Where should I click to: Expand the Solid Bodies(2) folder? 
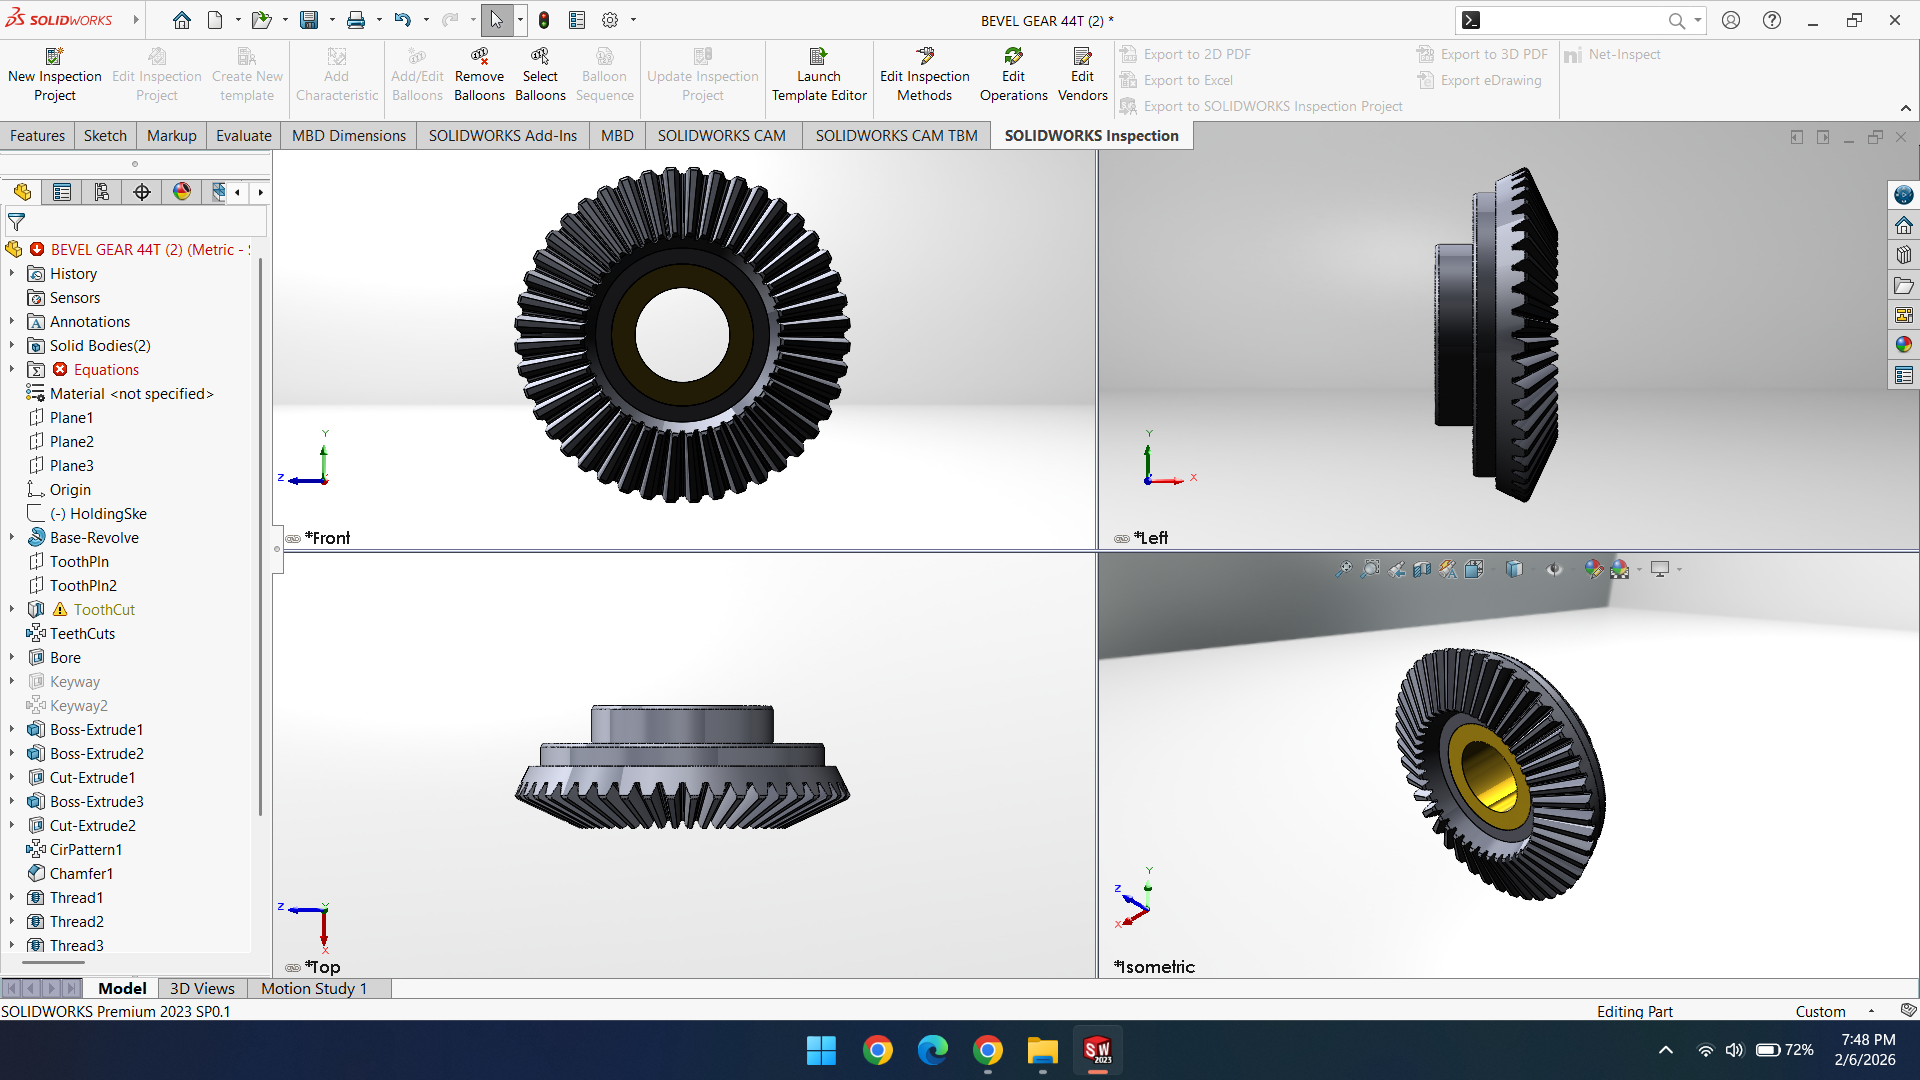click(12, 345)
